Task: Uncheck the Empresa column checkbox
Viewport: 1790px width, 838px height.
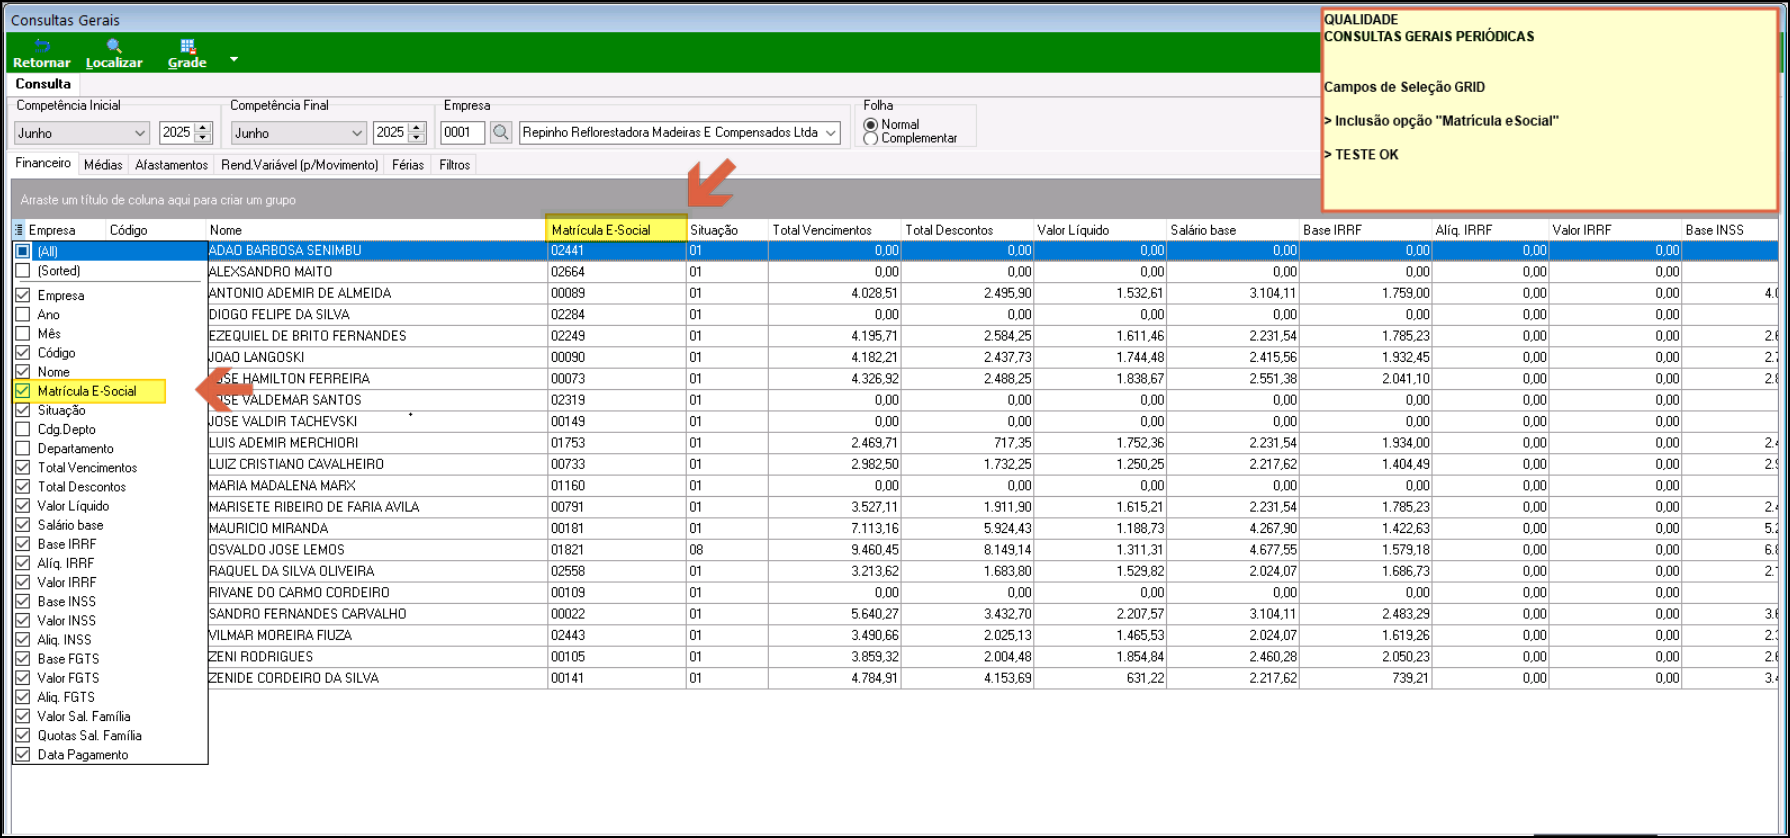Action: pos(23,295)
